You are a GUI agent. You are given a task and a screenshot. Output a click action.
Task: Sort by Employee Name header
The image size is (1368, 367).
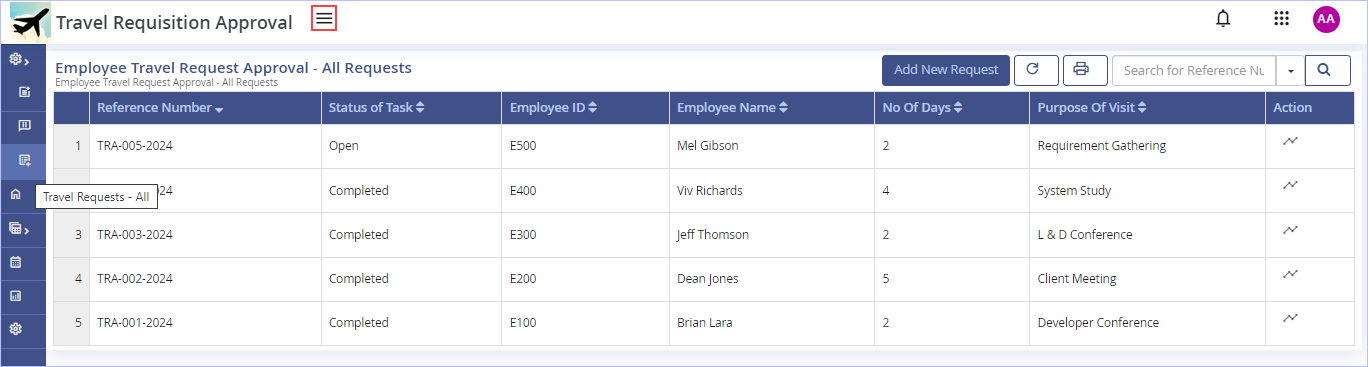tap(732, 108)
